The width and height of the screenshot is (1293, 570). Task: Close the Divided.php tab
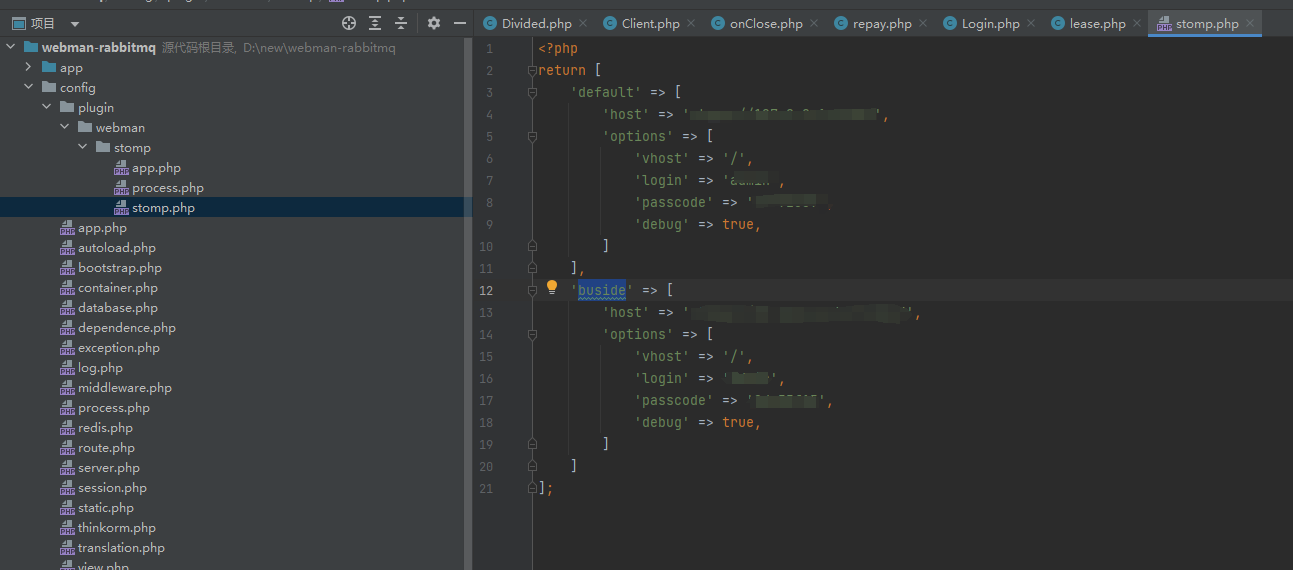tap(583, 24)
